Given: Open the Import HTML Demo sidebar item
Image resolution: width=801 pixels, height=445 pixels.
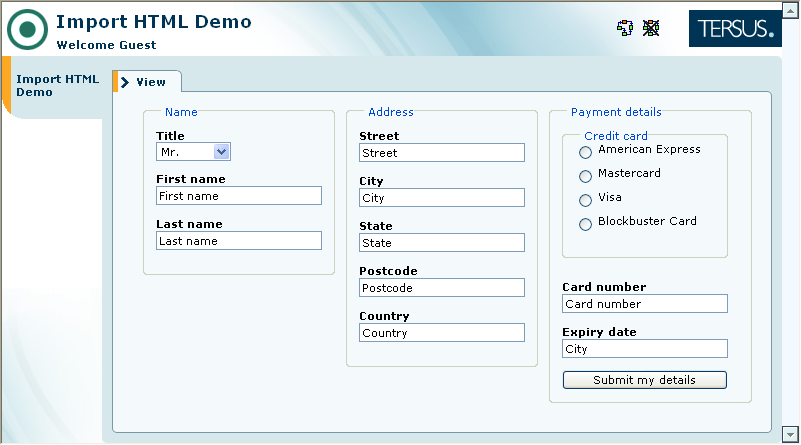Looking at the screenshot, I should (57, 86).
